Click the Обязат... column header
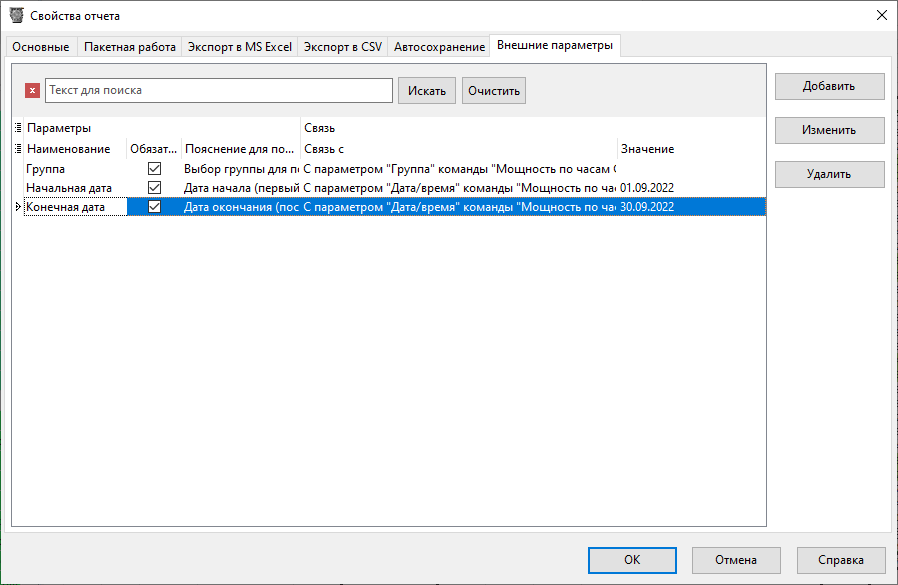The height and width of the screenshot is (585, 898). coord(153,149)
